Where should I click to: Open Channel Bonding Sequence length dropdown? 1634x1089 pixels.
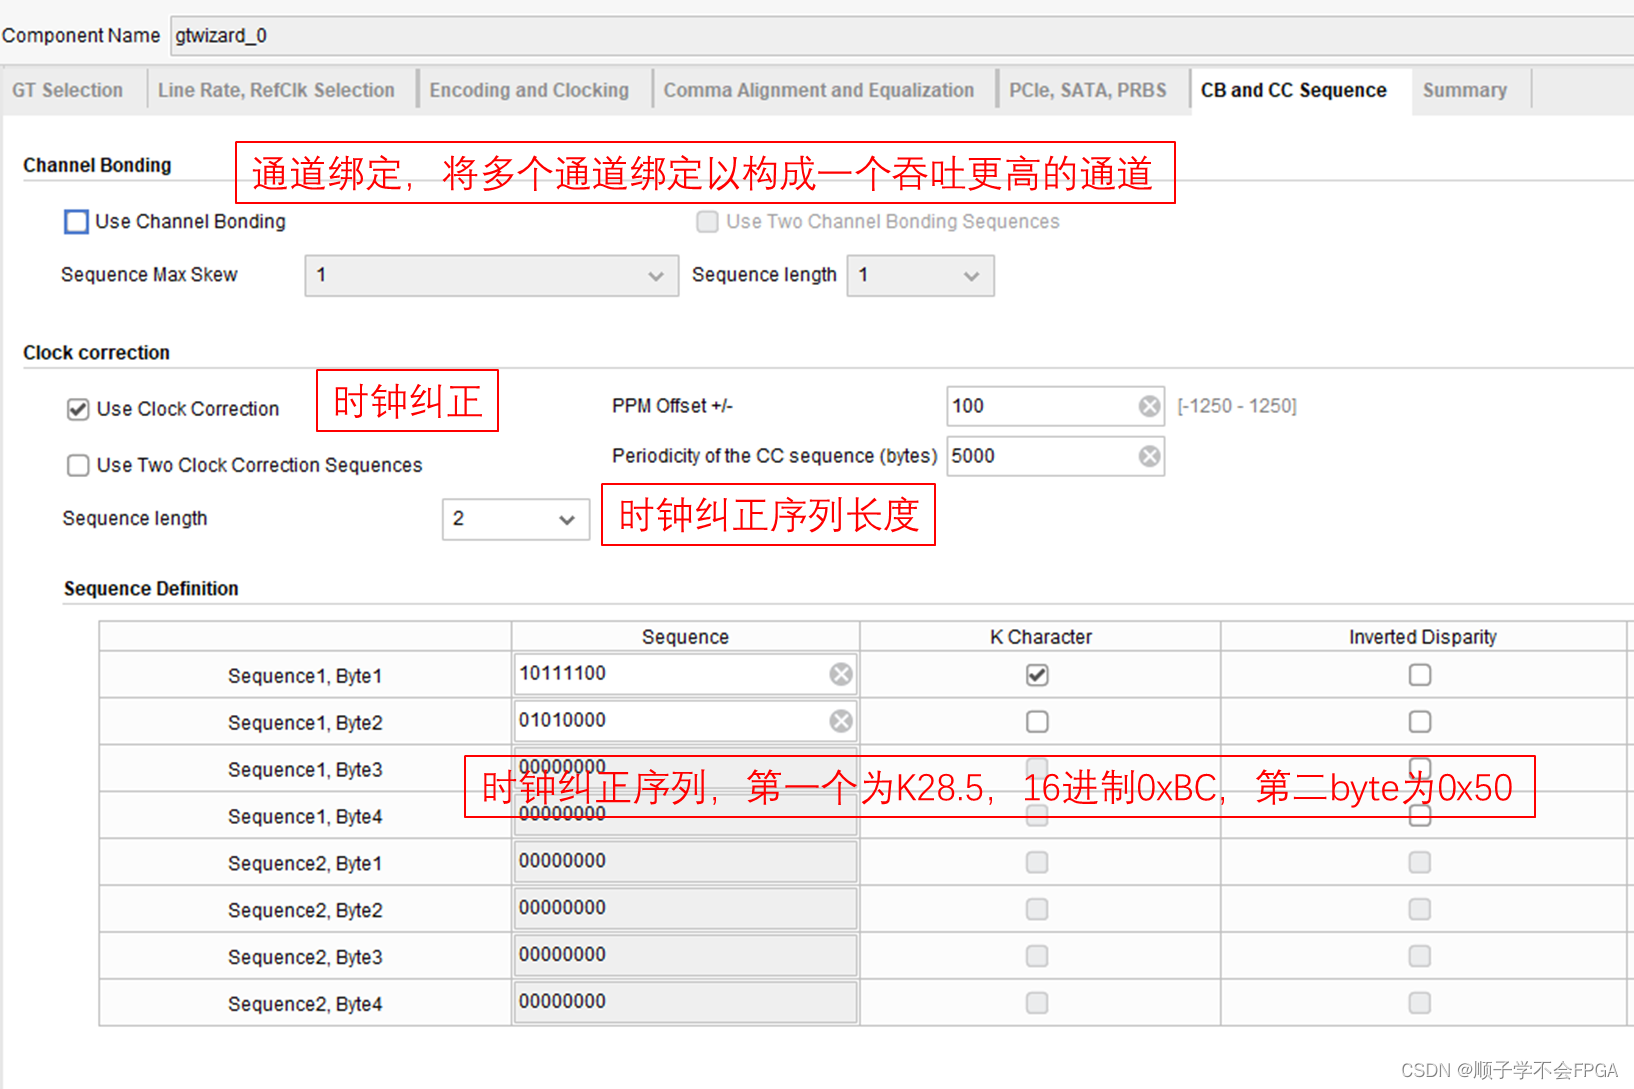pyautogui.click(x=921, y=275)
